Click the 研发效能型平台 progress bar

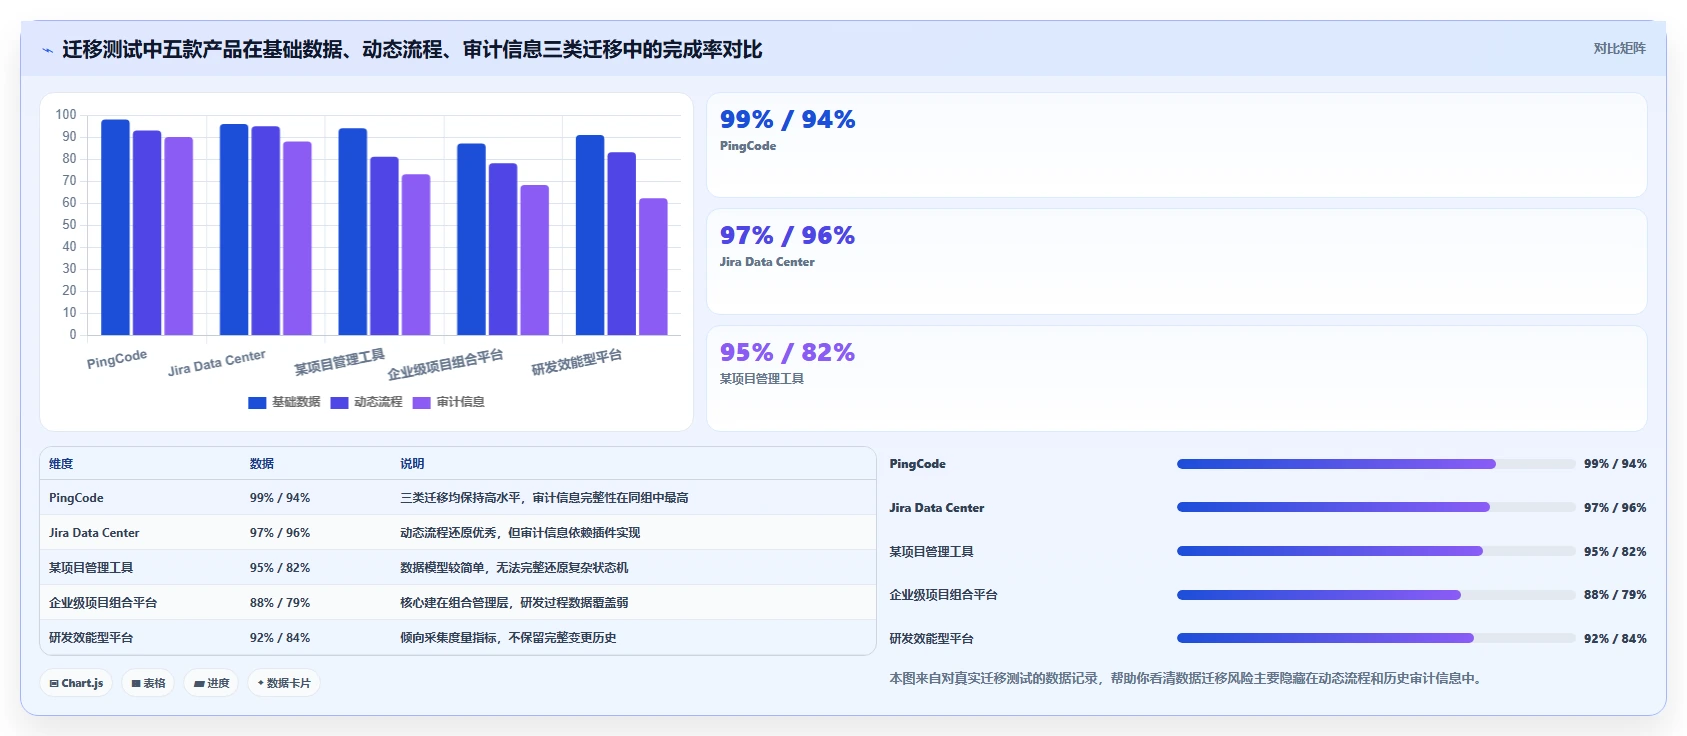1376,638
